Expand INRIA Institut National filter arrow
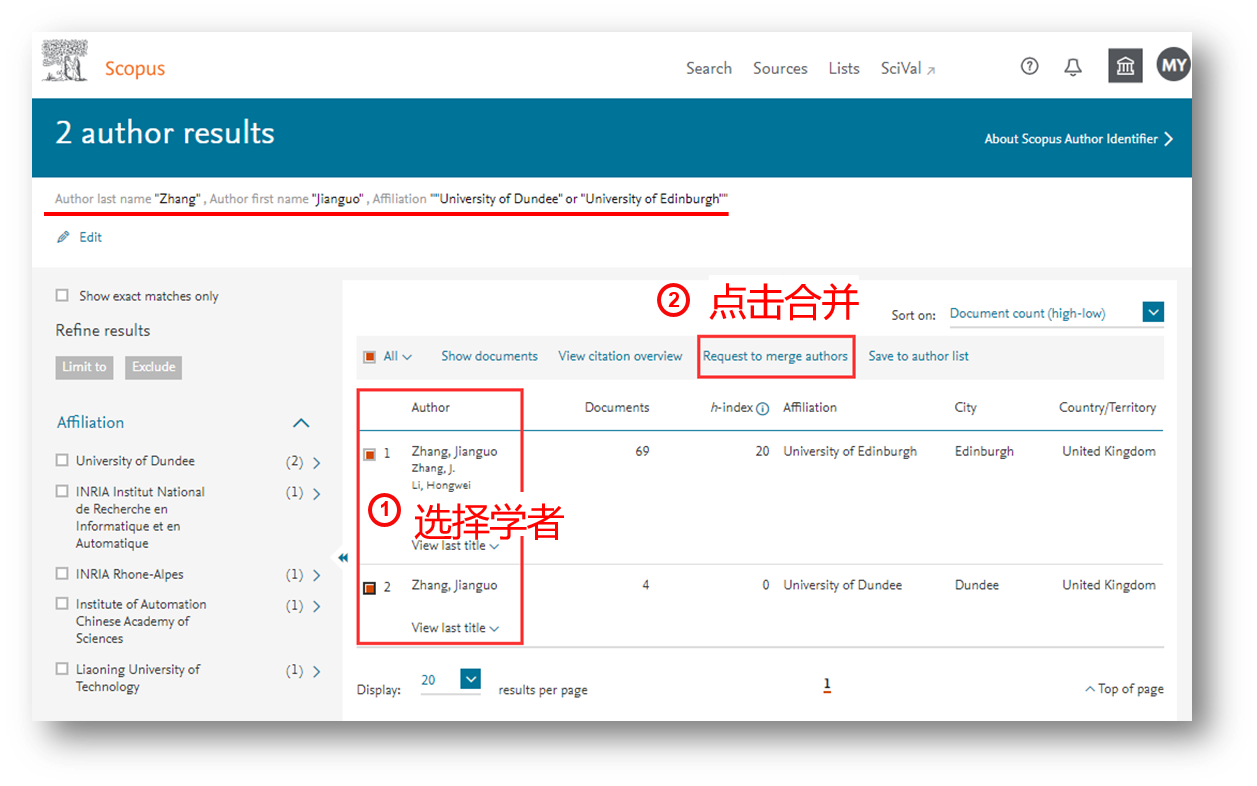Viewport: 1257px width, 786px height. coord(317,494)
